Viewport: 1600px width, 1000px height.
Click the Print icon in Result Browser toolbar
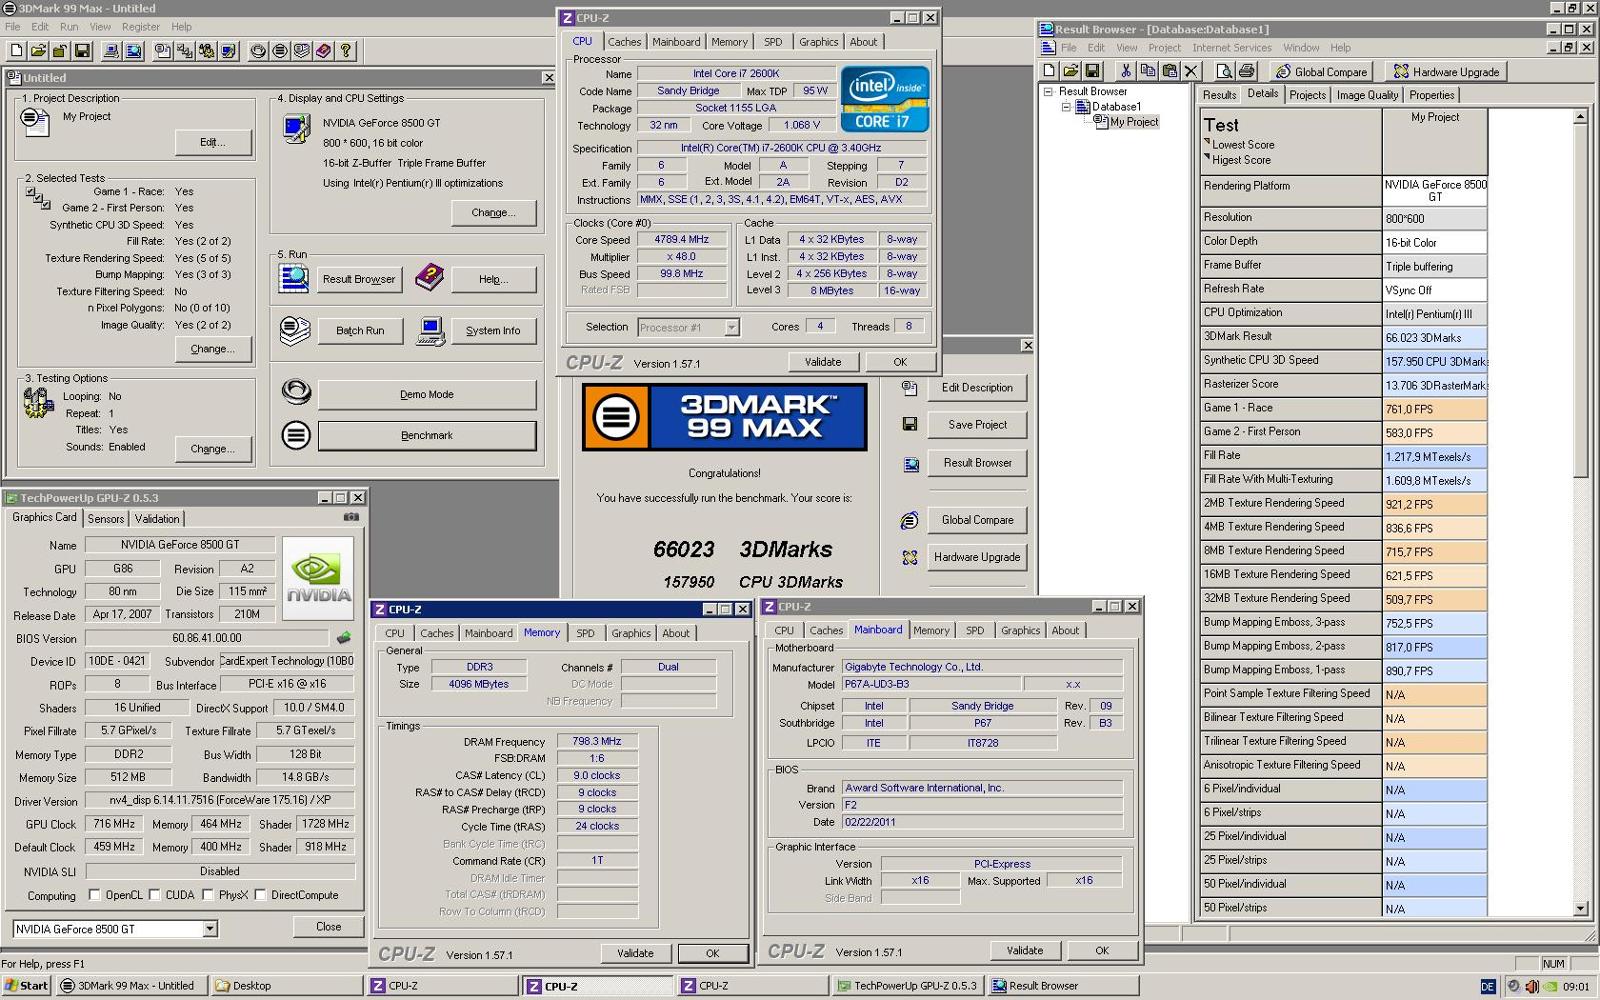point(1246,71)
